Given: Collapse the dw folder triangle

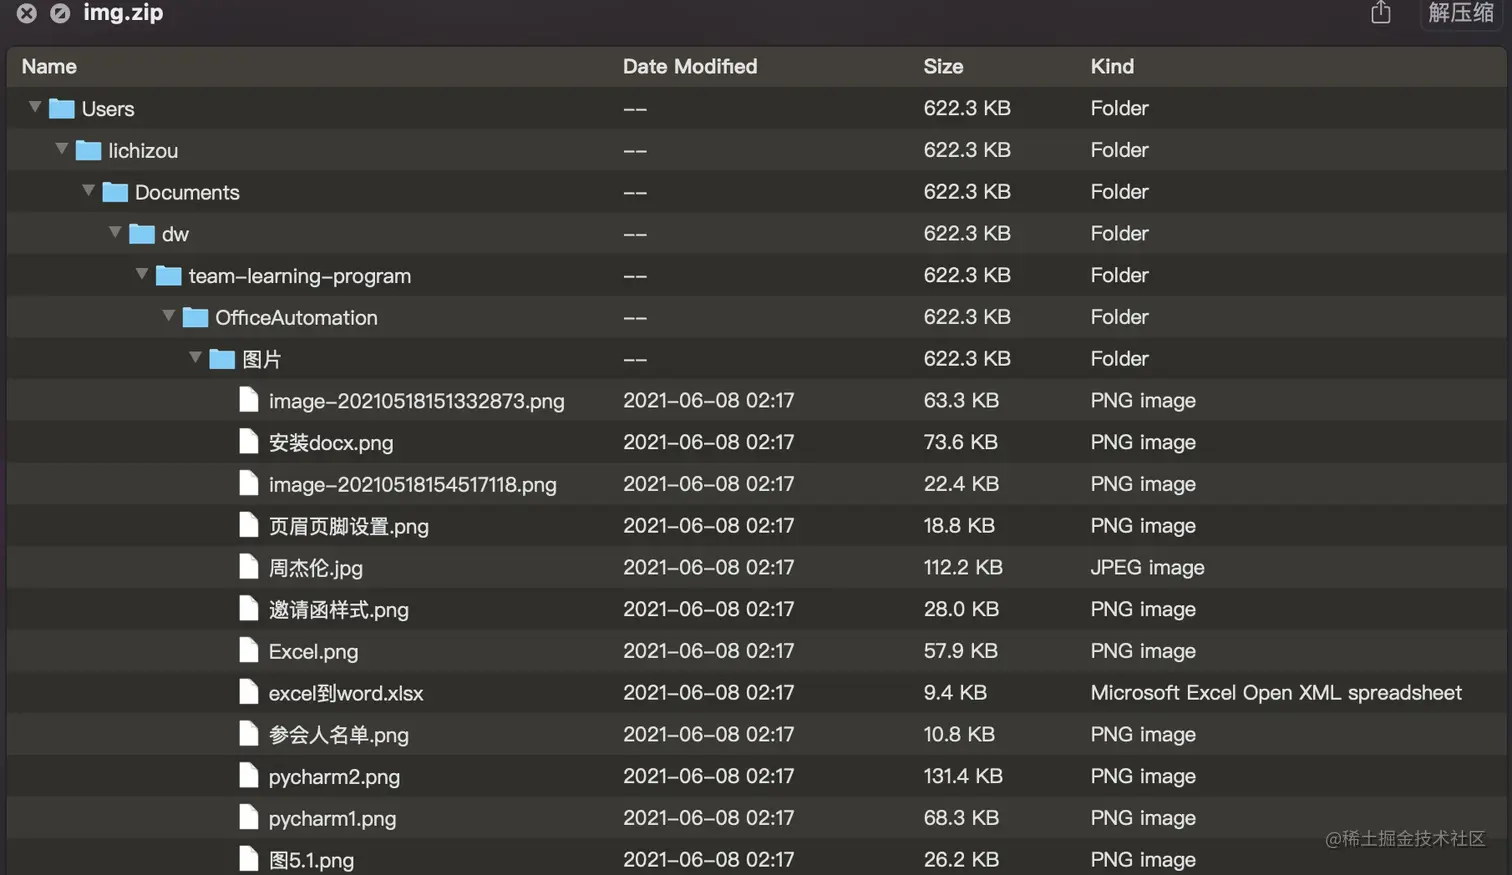Looking at the screenshot, I should tap(115, 232).
